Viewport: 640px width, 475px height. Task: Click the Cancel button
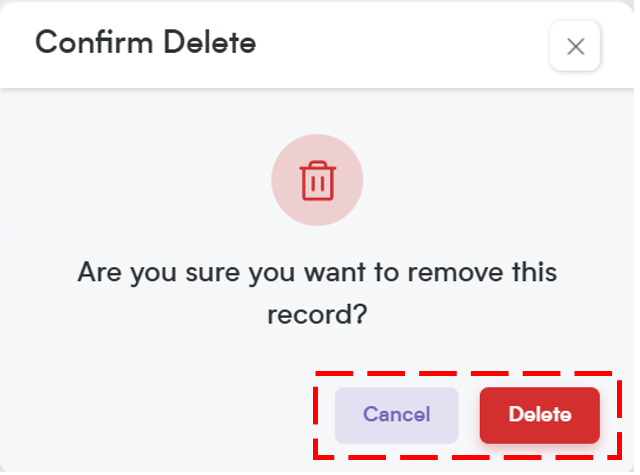click(396, 415)
